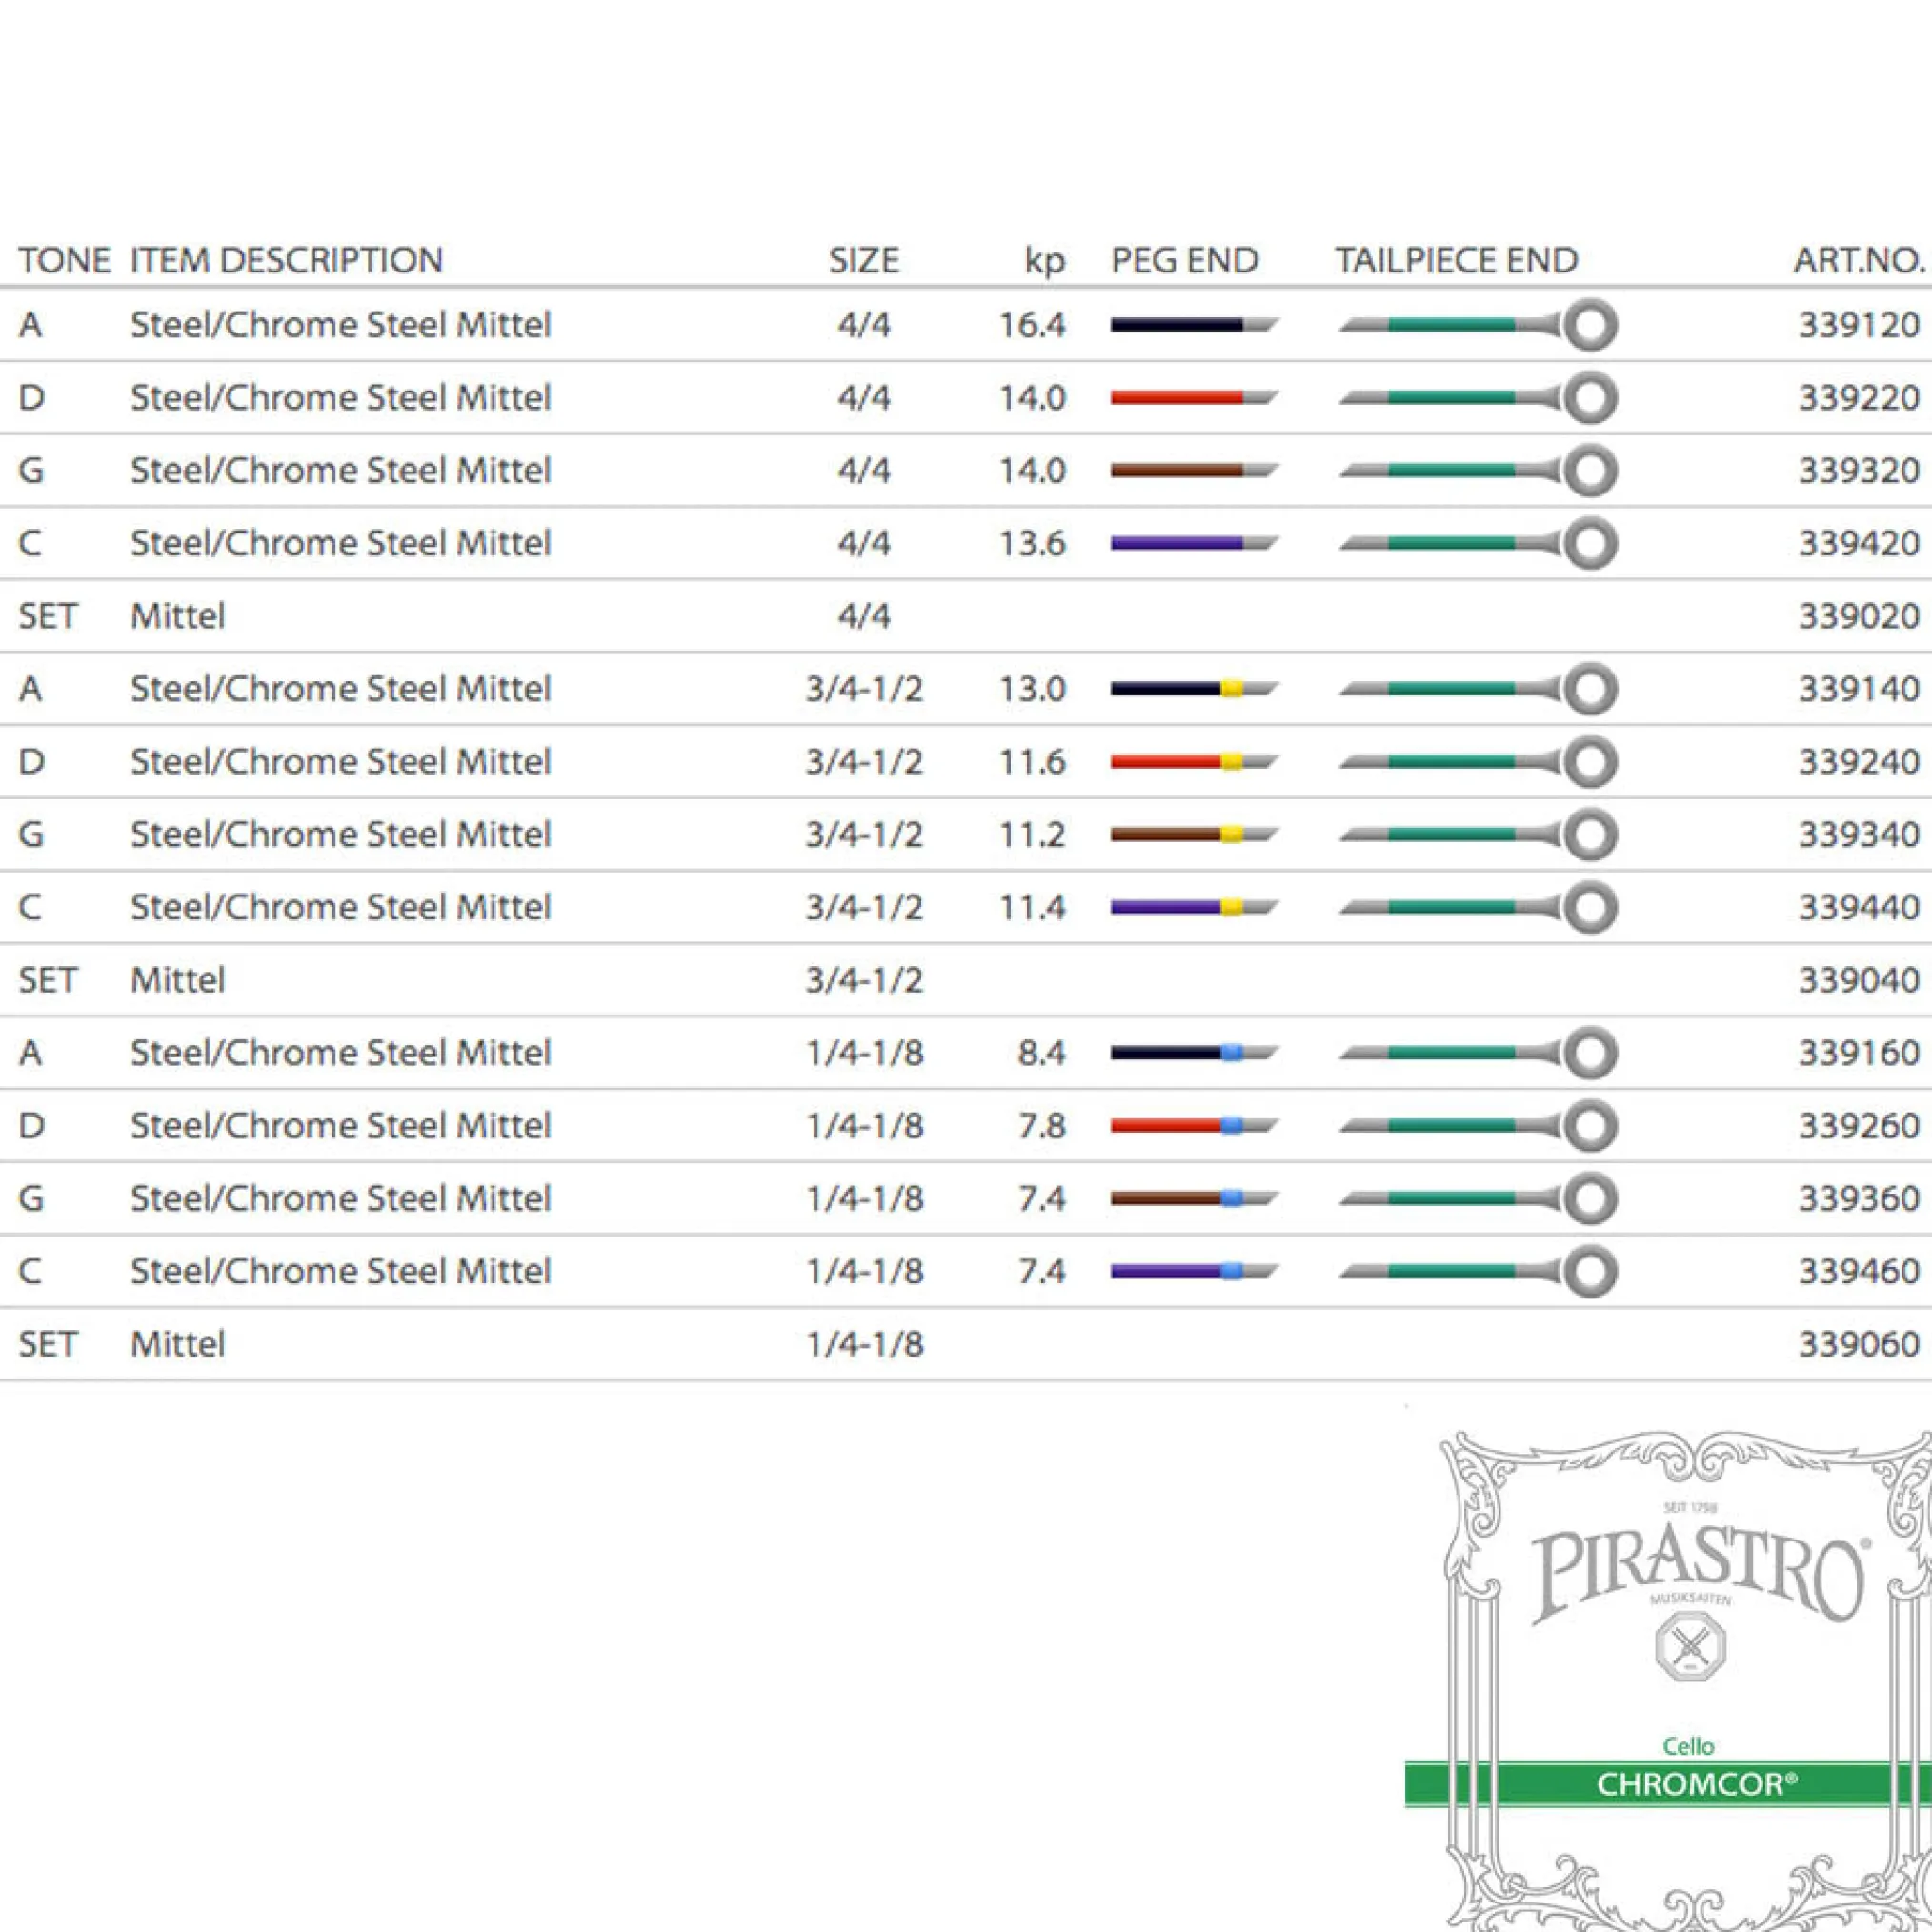Click the tailpiece end icon for 339460
This screenshot has width=1932, height=1932.
coord(1478,1272)
